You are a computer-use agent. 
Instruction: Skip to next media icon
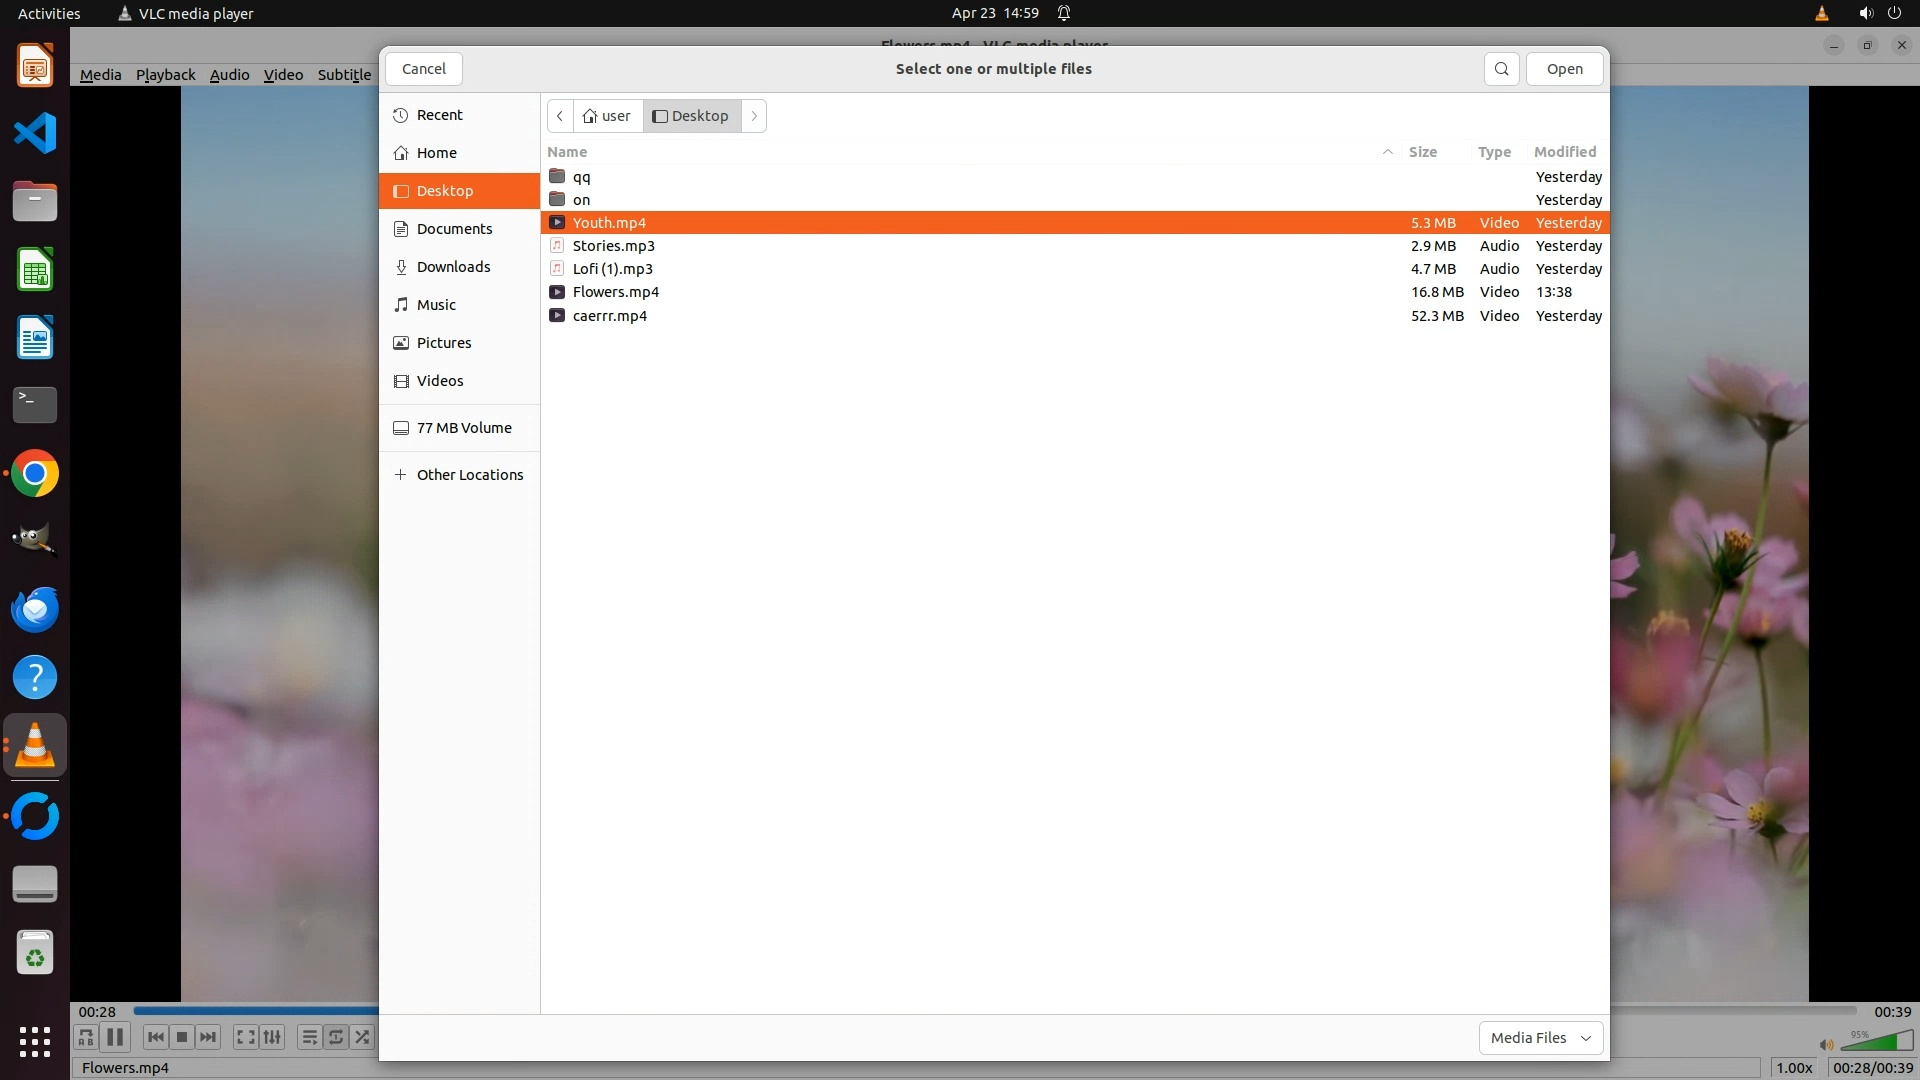click(x=208, y=1037)
